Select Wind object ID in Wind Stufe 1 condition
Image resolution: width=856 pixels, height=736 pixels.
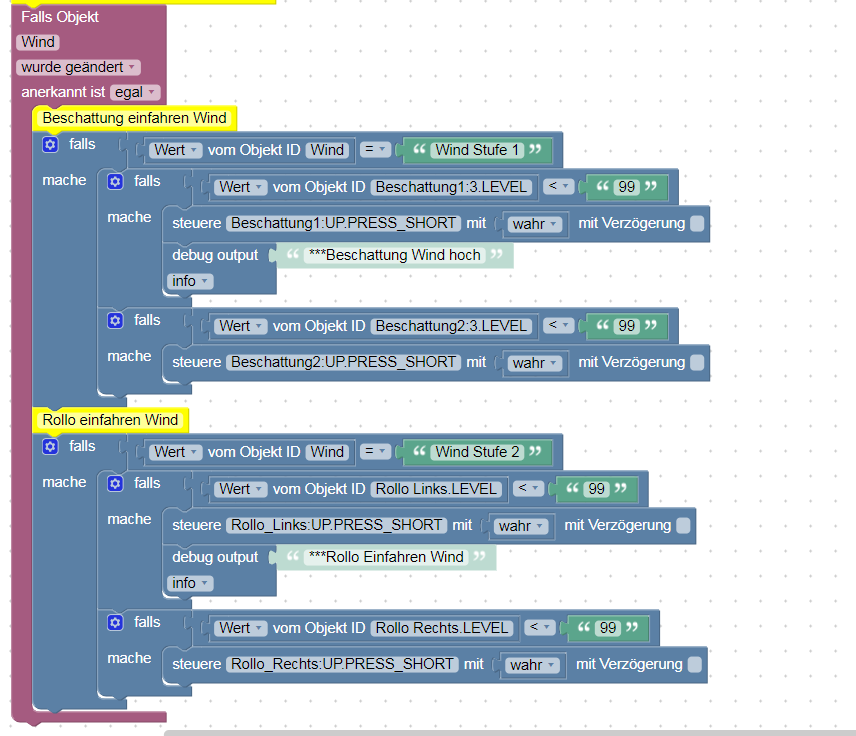[x=327, y=150]
